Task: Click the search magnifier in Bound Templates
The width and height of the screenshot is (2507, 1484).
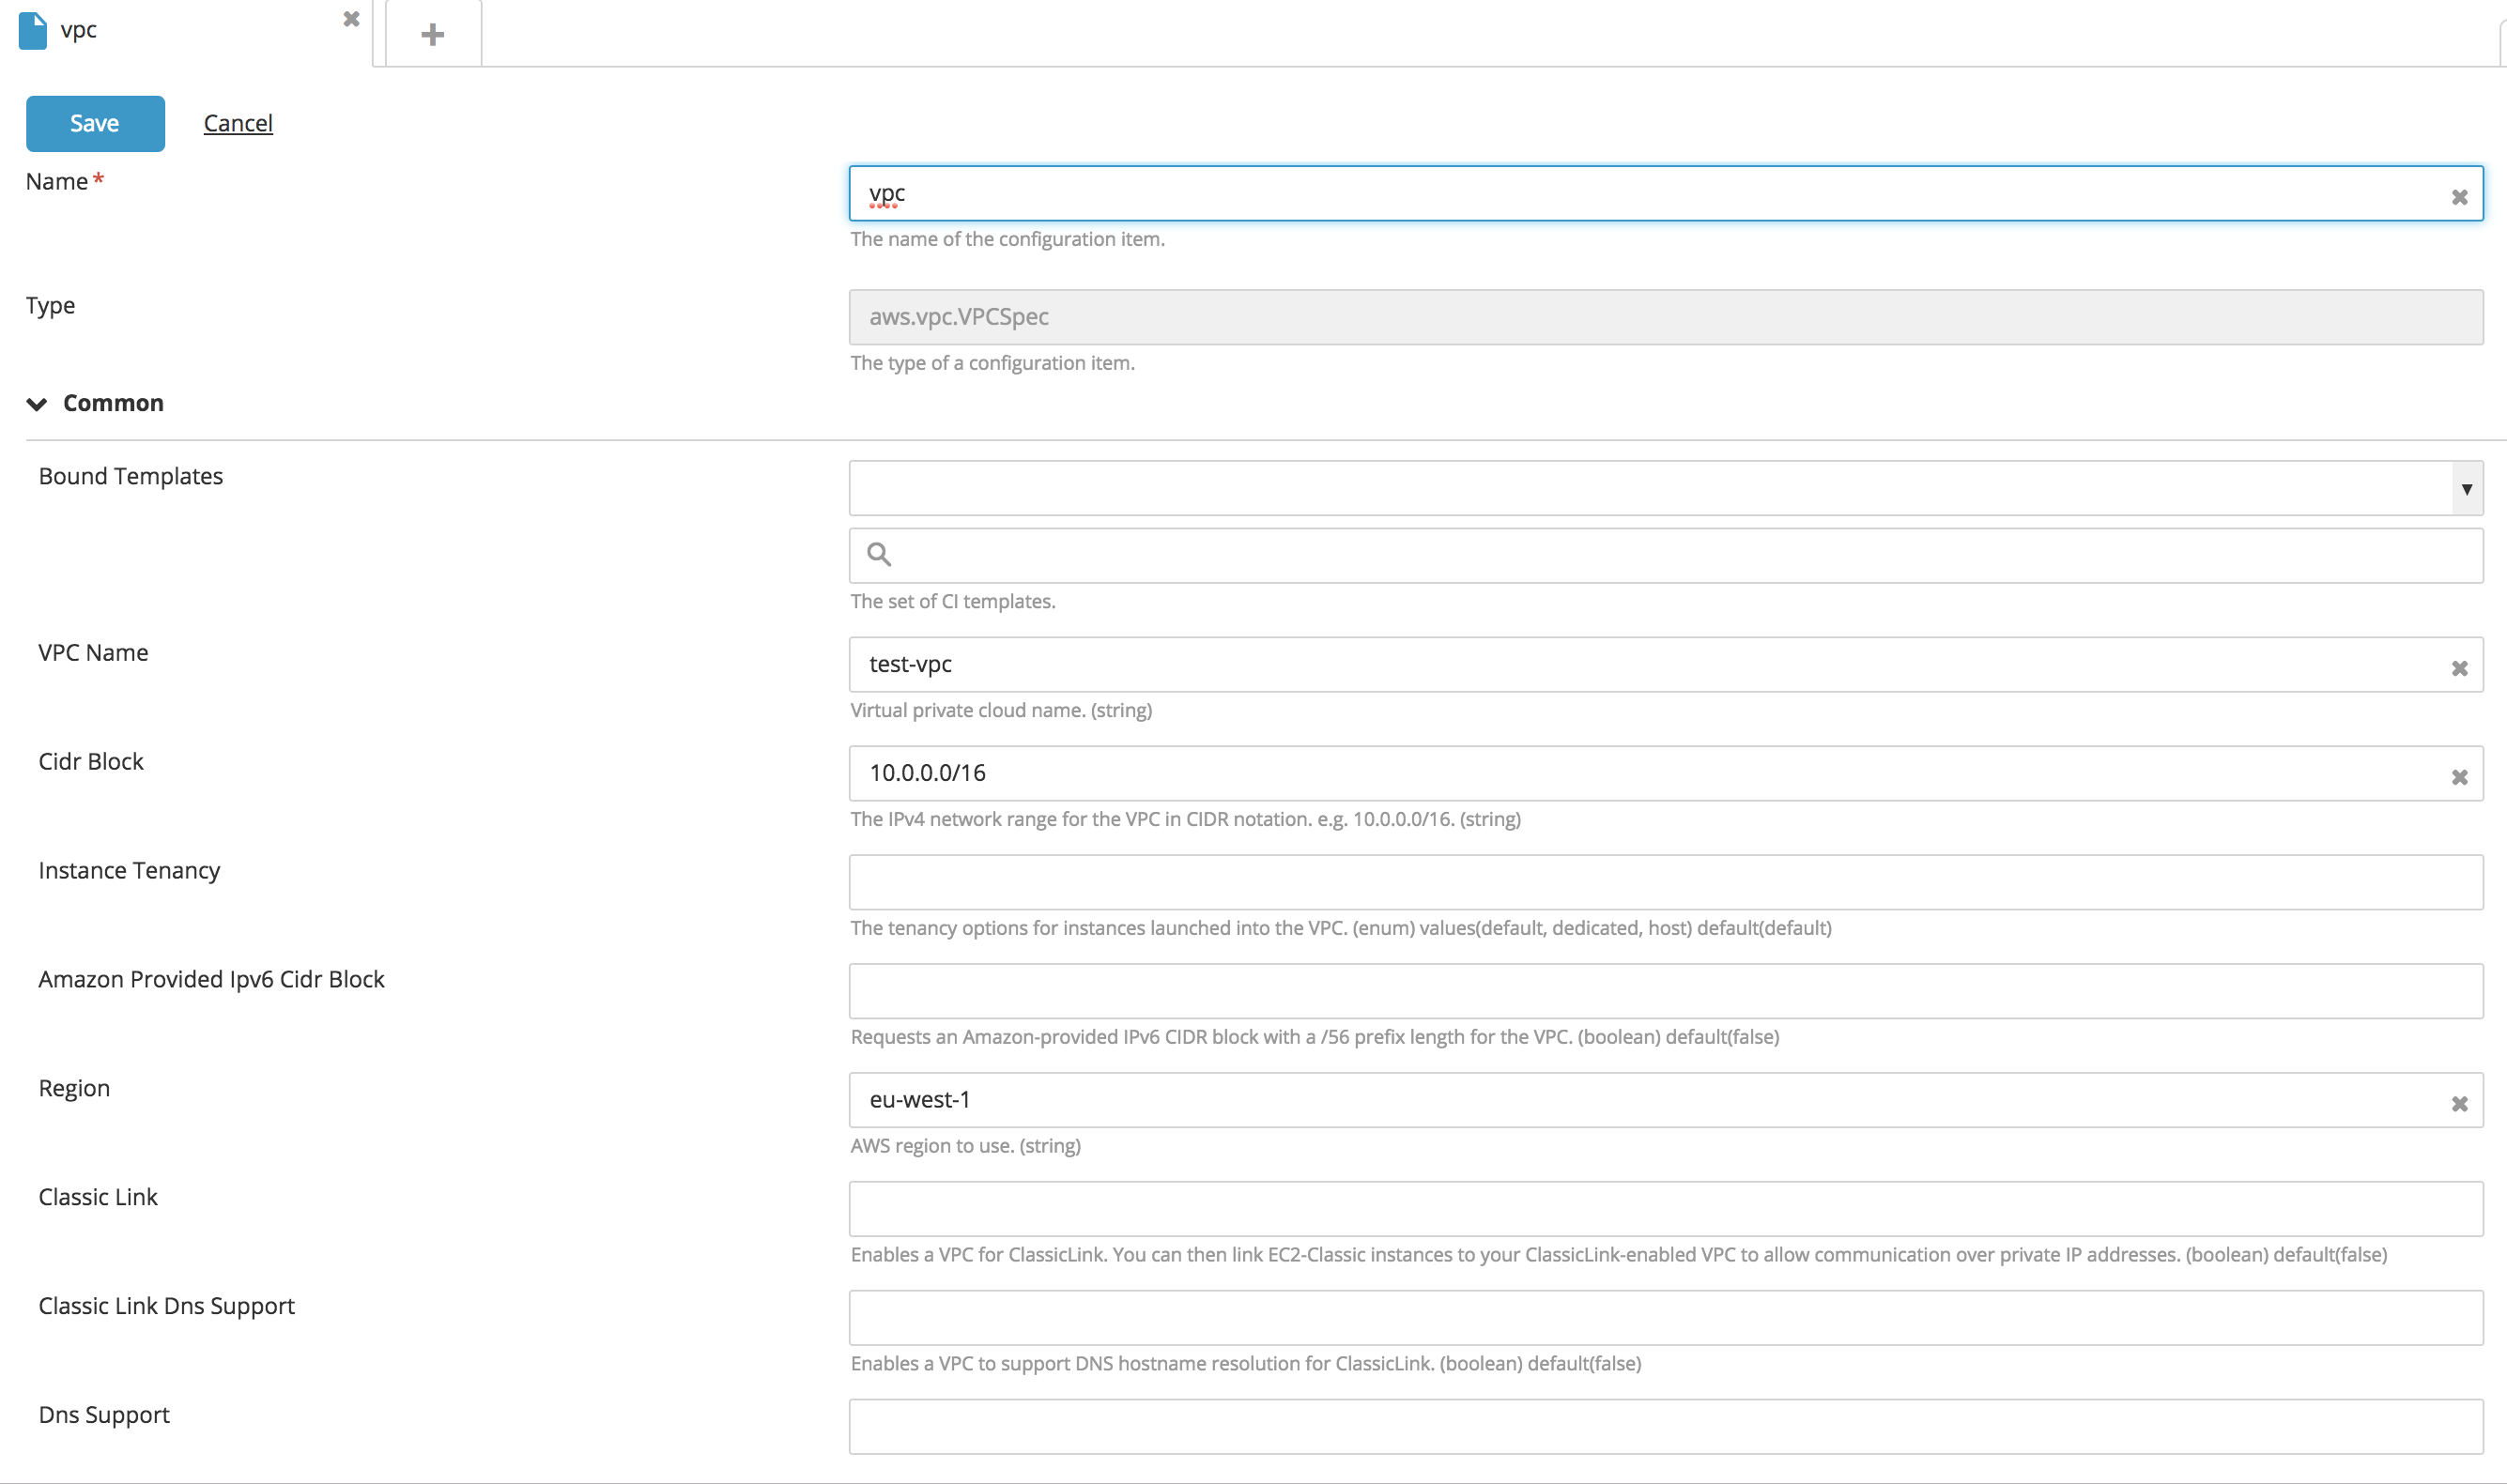Action: pos(878,554)
